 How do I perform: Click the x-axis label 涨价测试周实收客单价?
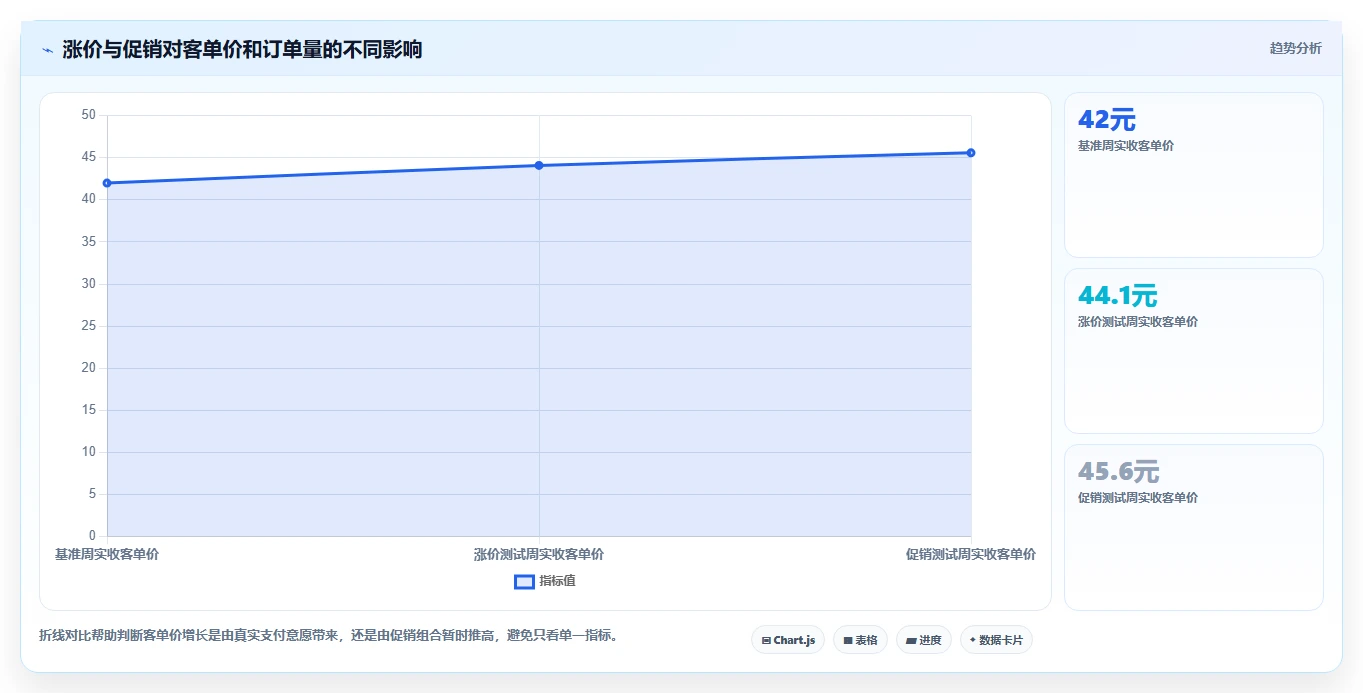pyautogui.click(x=539, y=554)
